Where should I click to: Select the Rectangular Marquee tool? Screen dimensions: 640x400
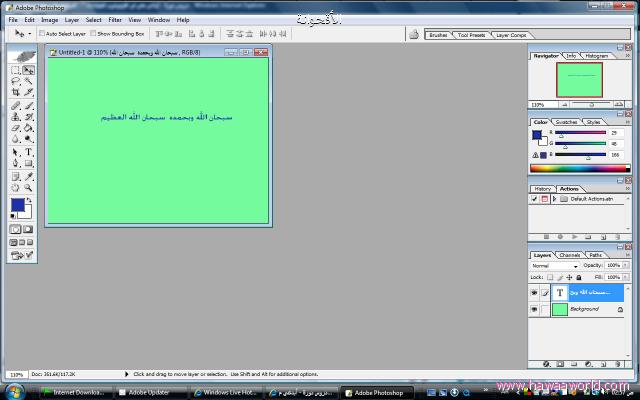(16, 70)
